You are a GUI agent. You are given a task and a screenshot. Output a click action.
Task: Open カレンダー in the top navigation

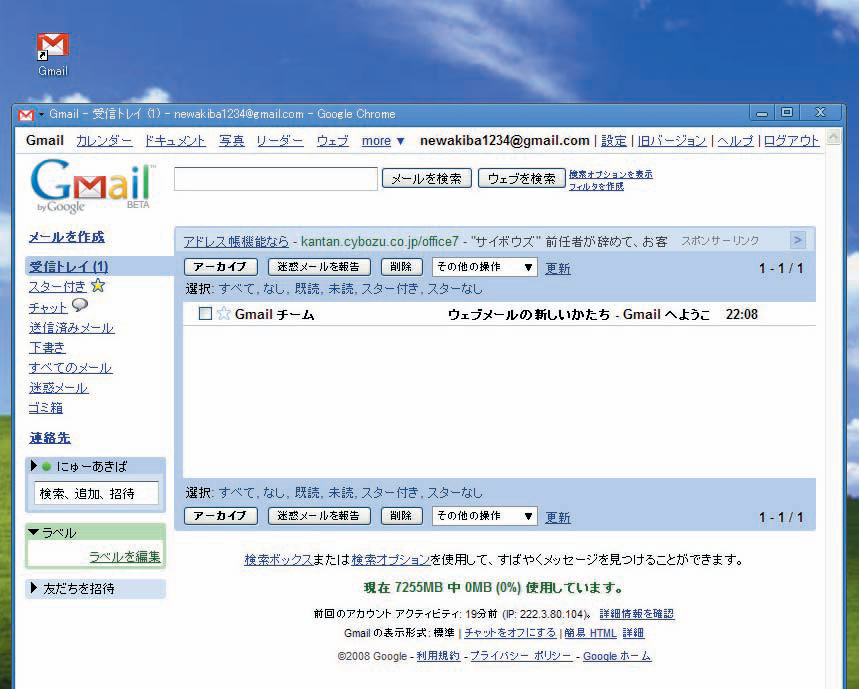104,141
